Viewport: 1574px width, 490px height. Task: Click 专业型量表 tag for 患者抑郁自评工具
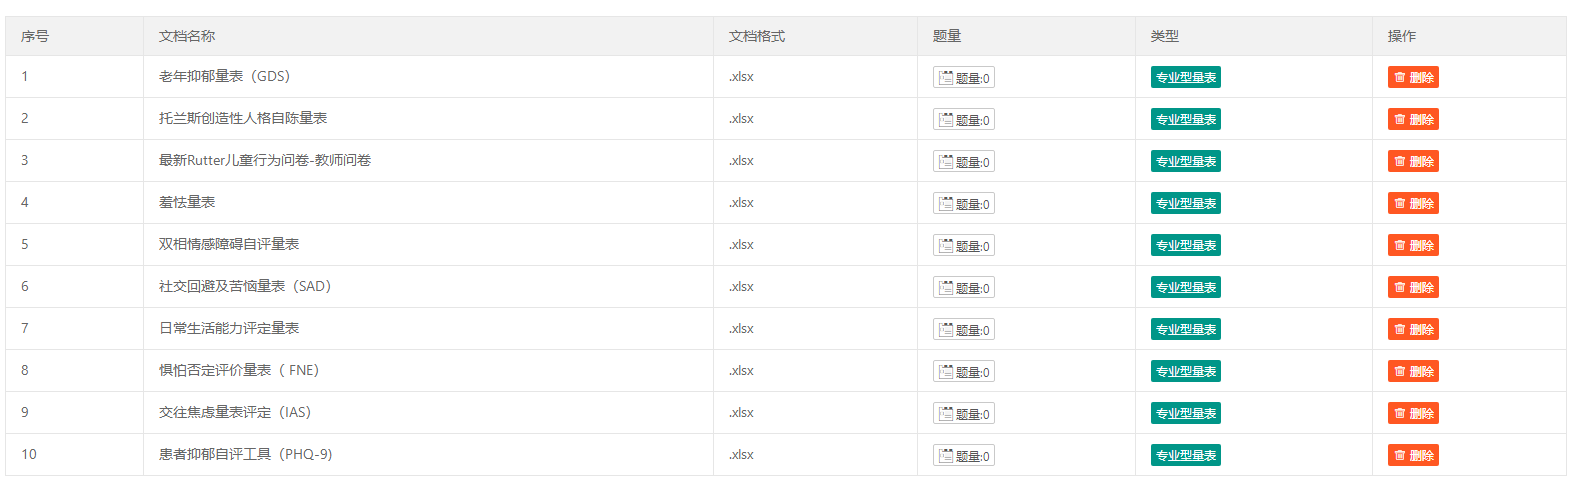click(1186, 455)
